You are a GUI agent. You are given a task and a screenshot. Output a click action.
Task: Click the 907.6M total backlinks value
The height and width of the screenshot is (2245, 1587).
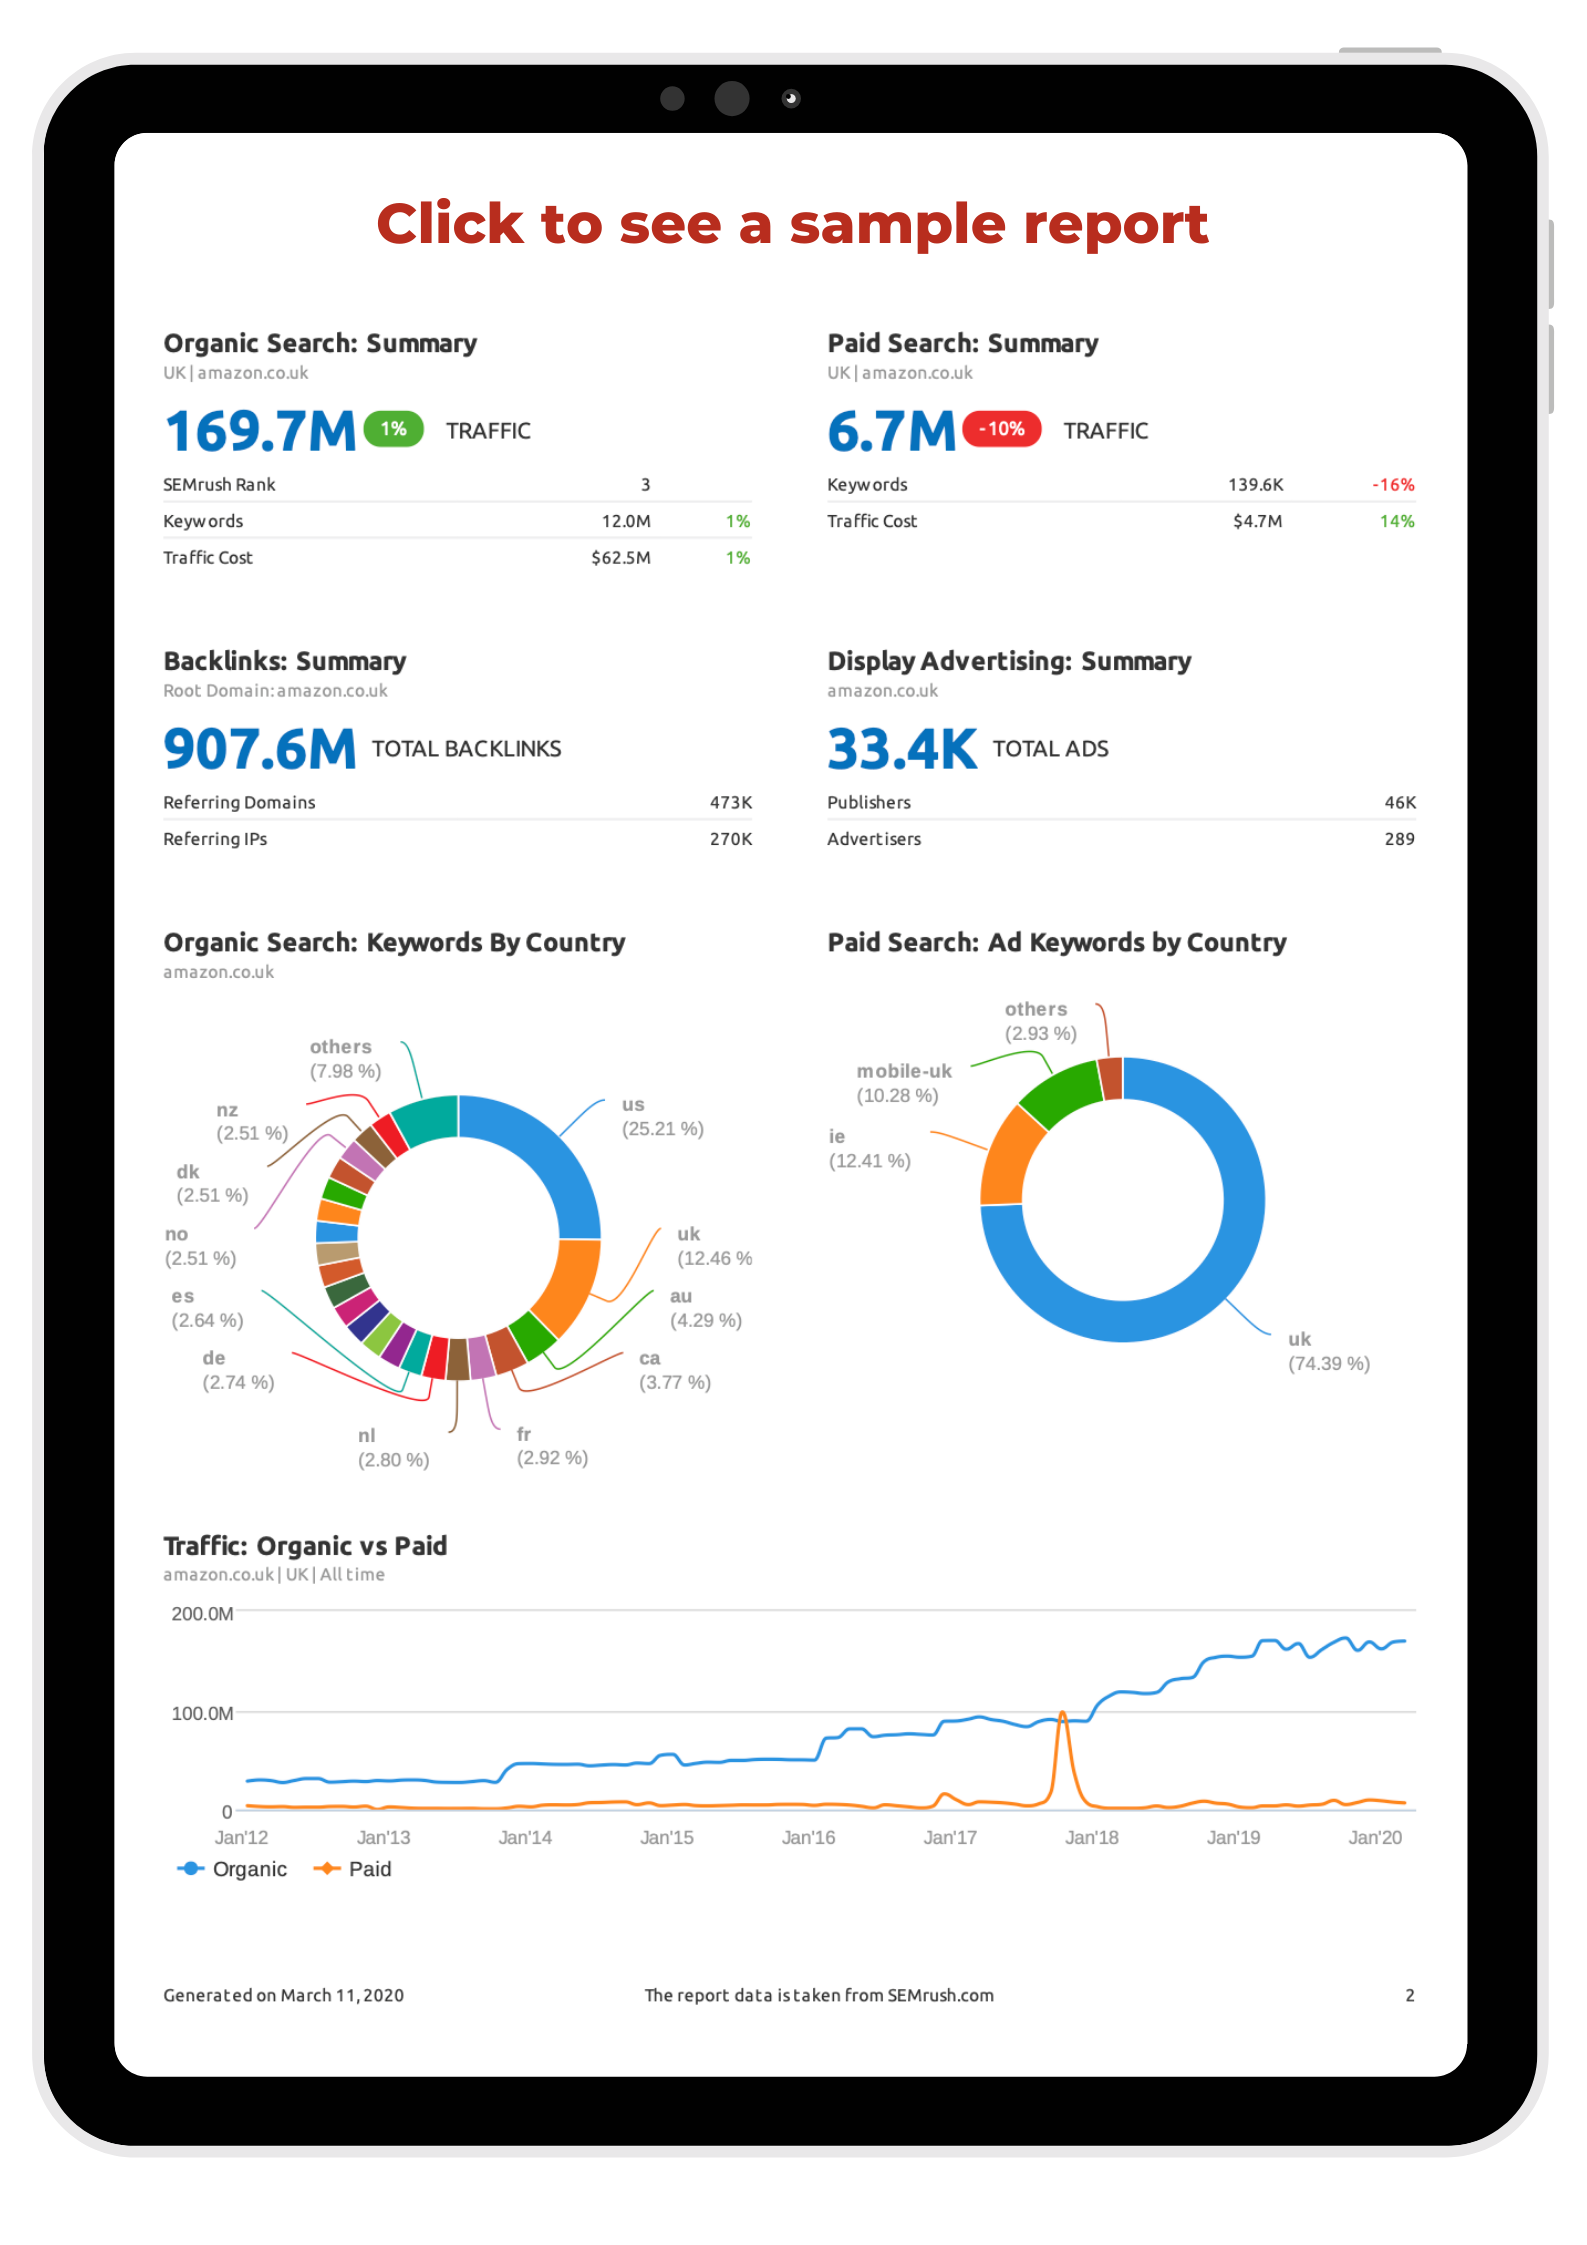point(260,749)
